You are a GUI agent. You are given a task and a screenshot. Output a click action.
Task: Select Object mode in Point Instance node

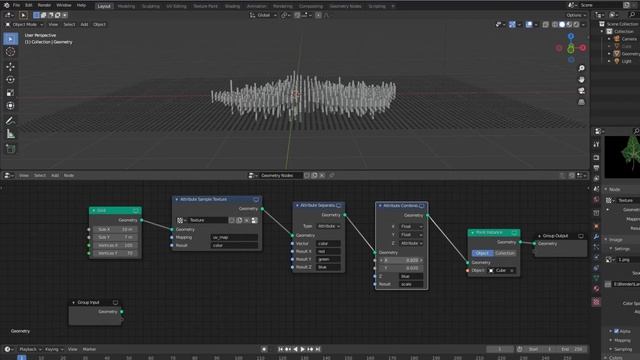[482, 253]
